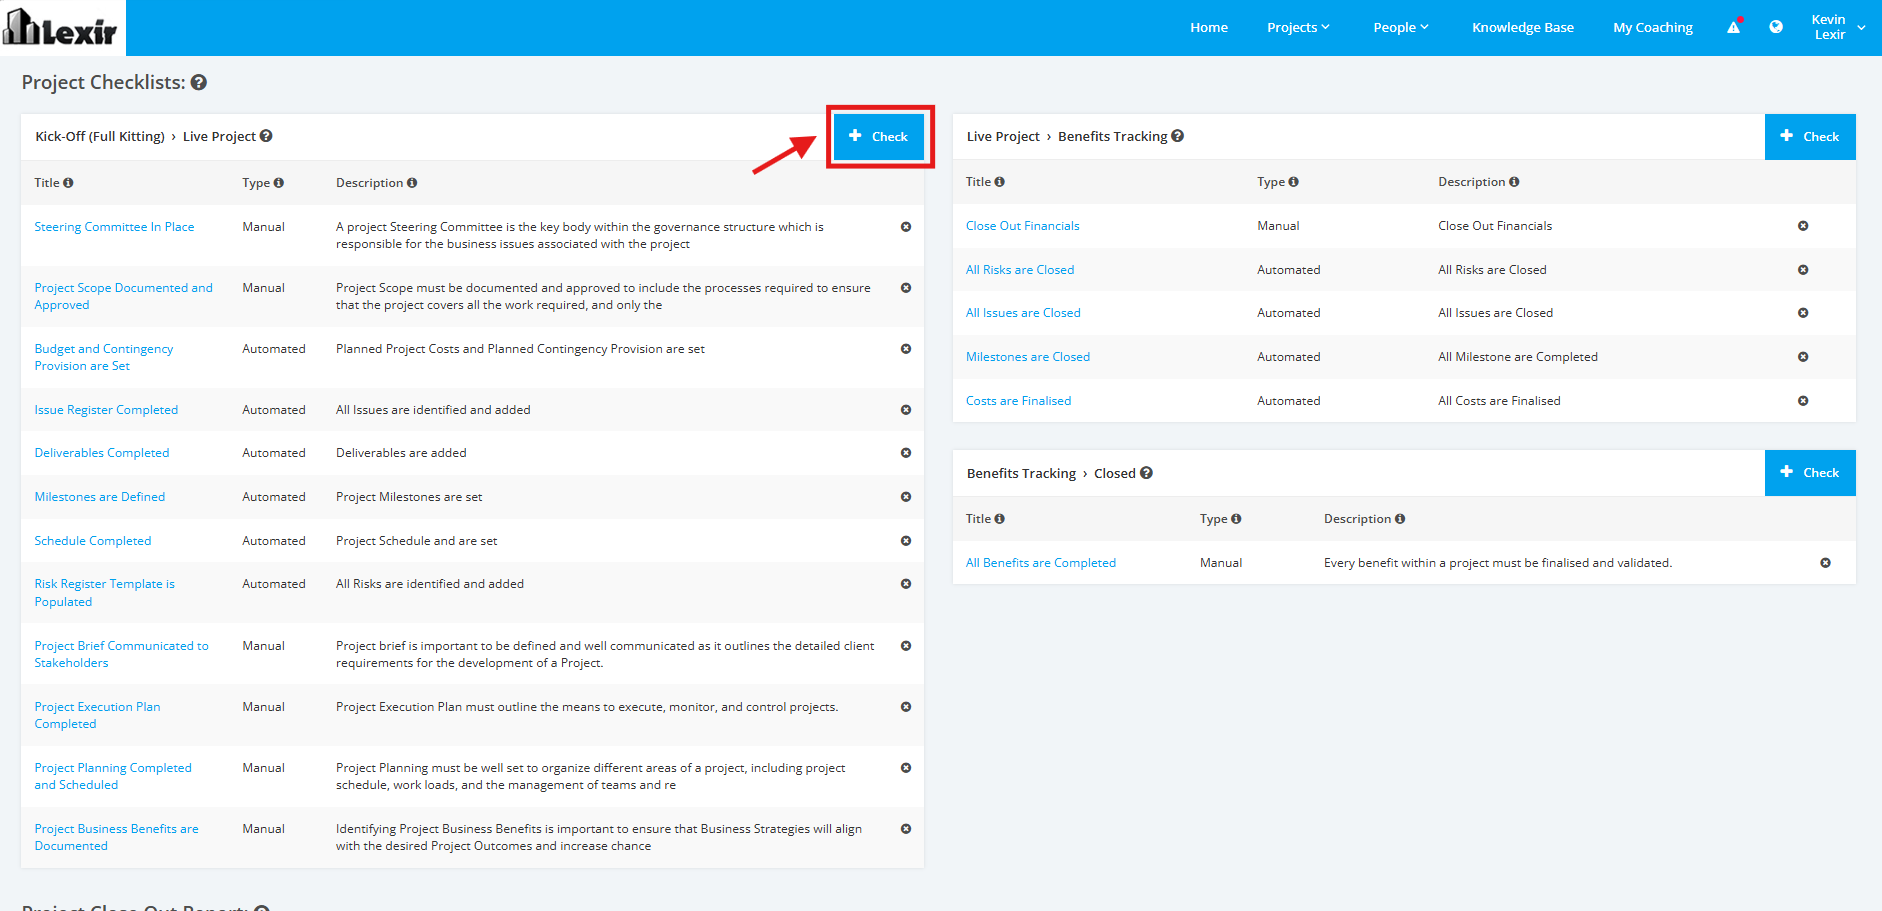Expand the Projects dropdown menu
The image size is (1882, 911).
pyautogui.click(x=1298, y=27)
